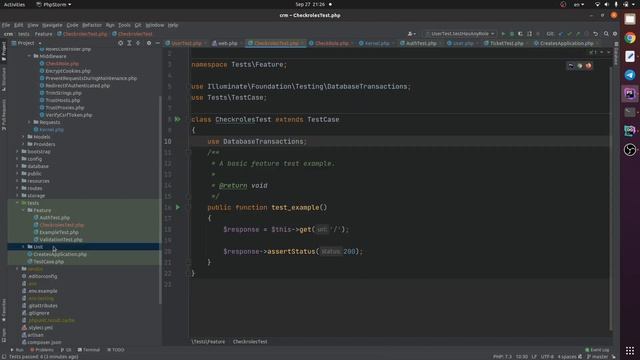640x360 pixels.
Task: Expand the Models folder
Action: pos(23,137)
